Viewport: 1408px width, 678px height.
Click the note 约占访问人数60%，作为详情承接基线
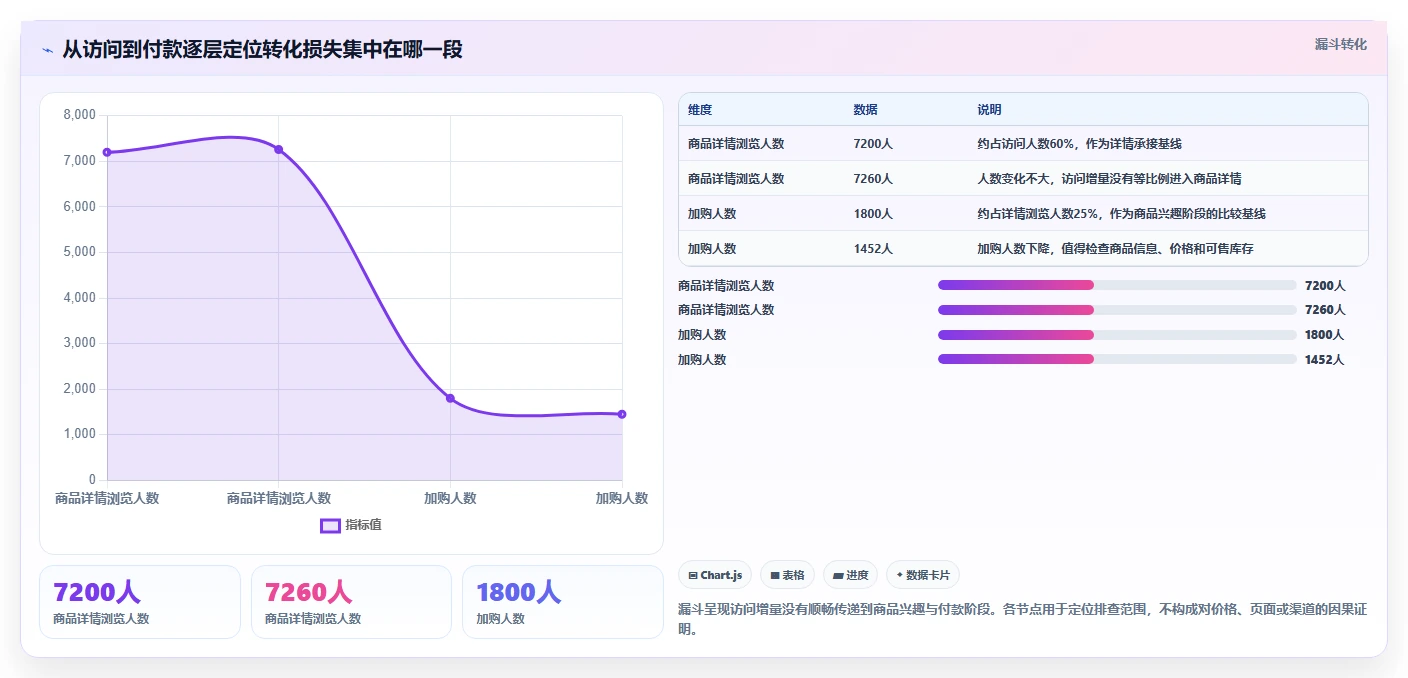coord(1079,144)
